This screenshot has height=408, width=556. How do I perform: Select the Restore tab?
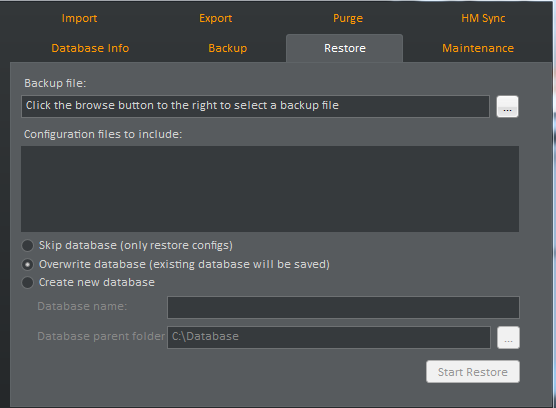pos(344,48)
